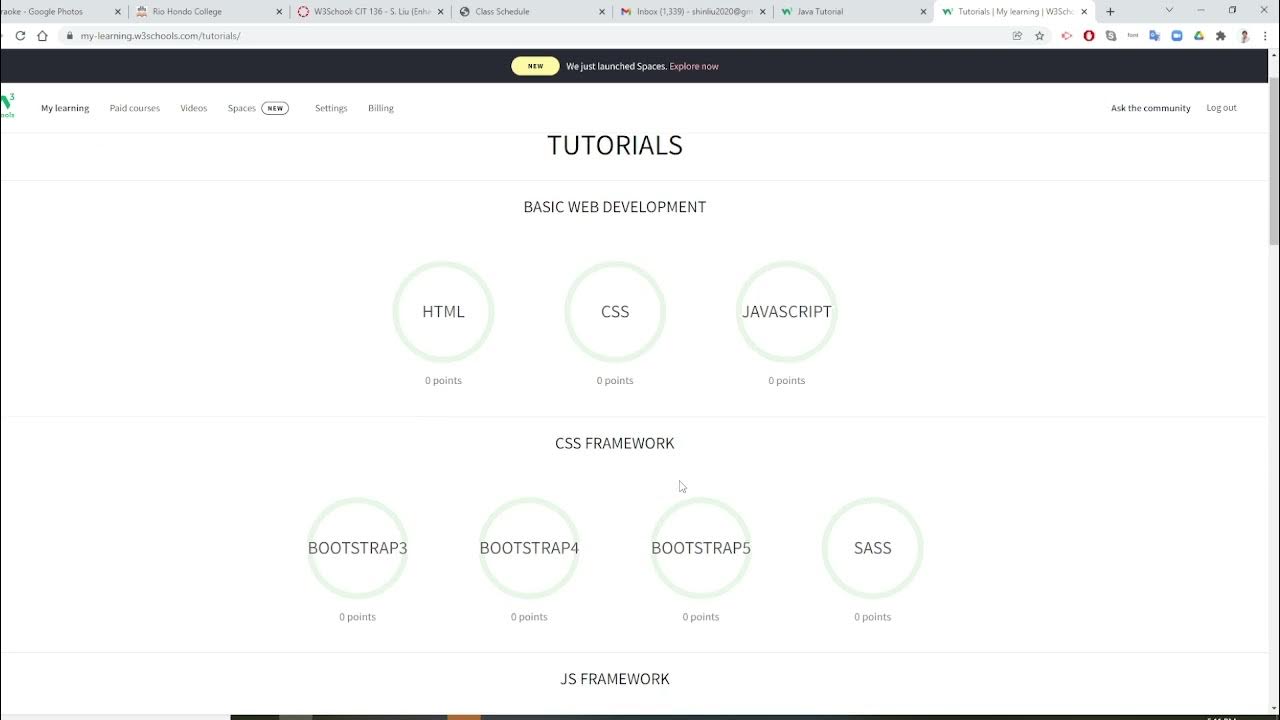Open My learning in the navigation
The height and width of the screenshot is (720, 1280).
click(x=65, y=108)
